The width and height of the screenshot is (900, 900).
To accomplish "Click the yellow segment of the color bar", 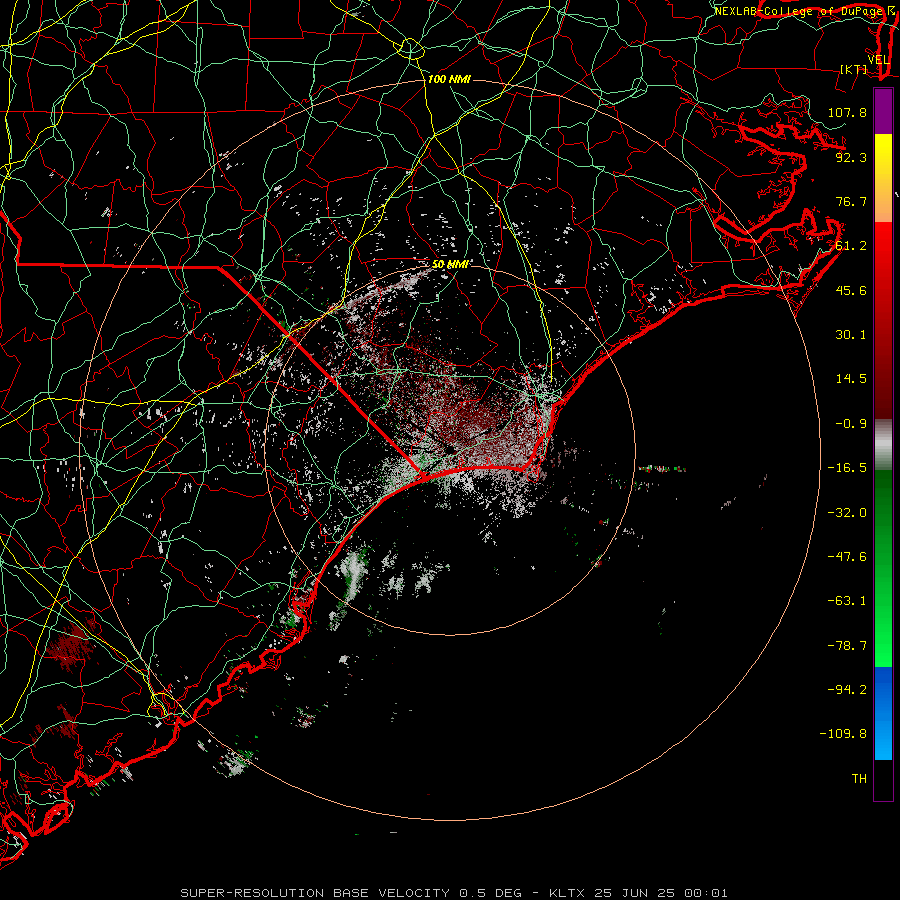I will click(x=883, y=178).
